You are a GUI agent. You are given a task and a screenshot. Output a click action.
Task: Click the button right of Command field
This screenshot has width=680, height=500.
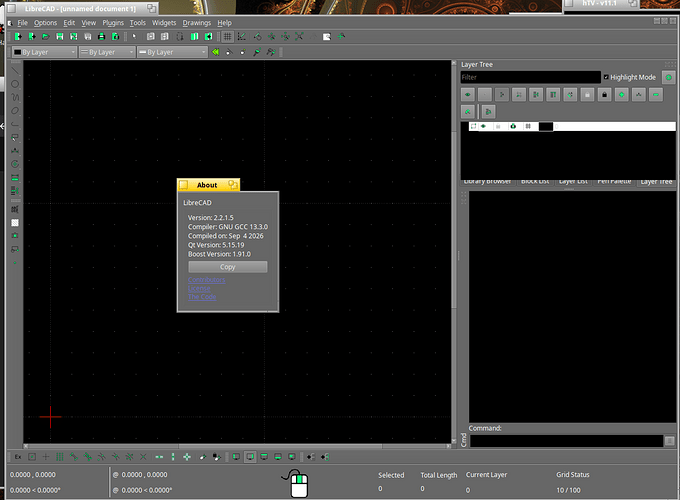(670, 441)
